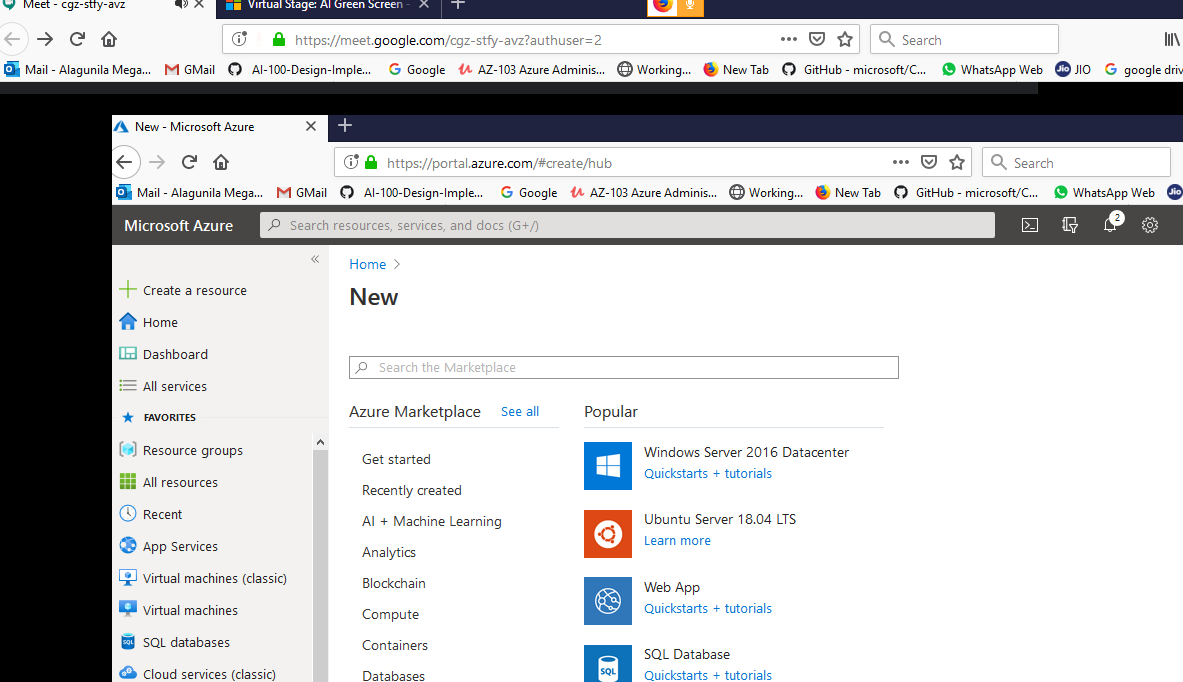Open the directory and subscription filter icon

[x=1070, y=225]
